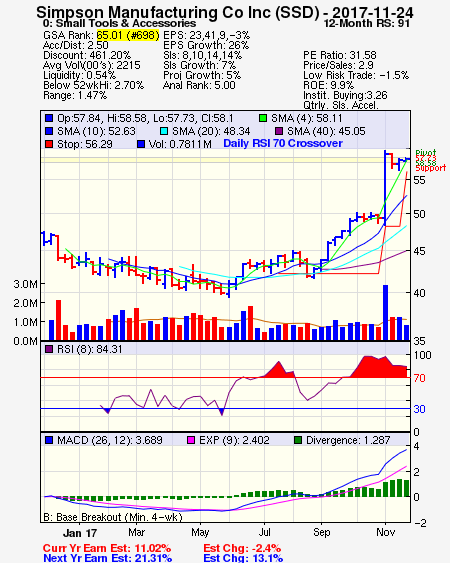Click the tallest November volume bar
Viewport: 450px width, 563px height.
tap(385, 312)
